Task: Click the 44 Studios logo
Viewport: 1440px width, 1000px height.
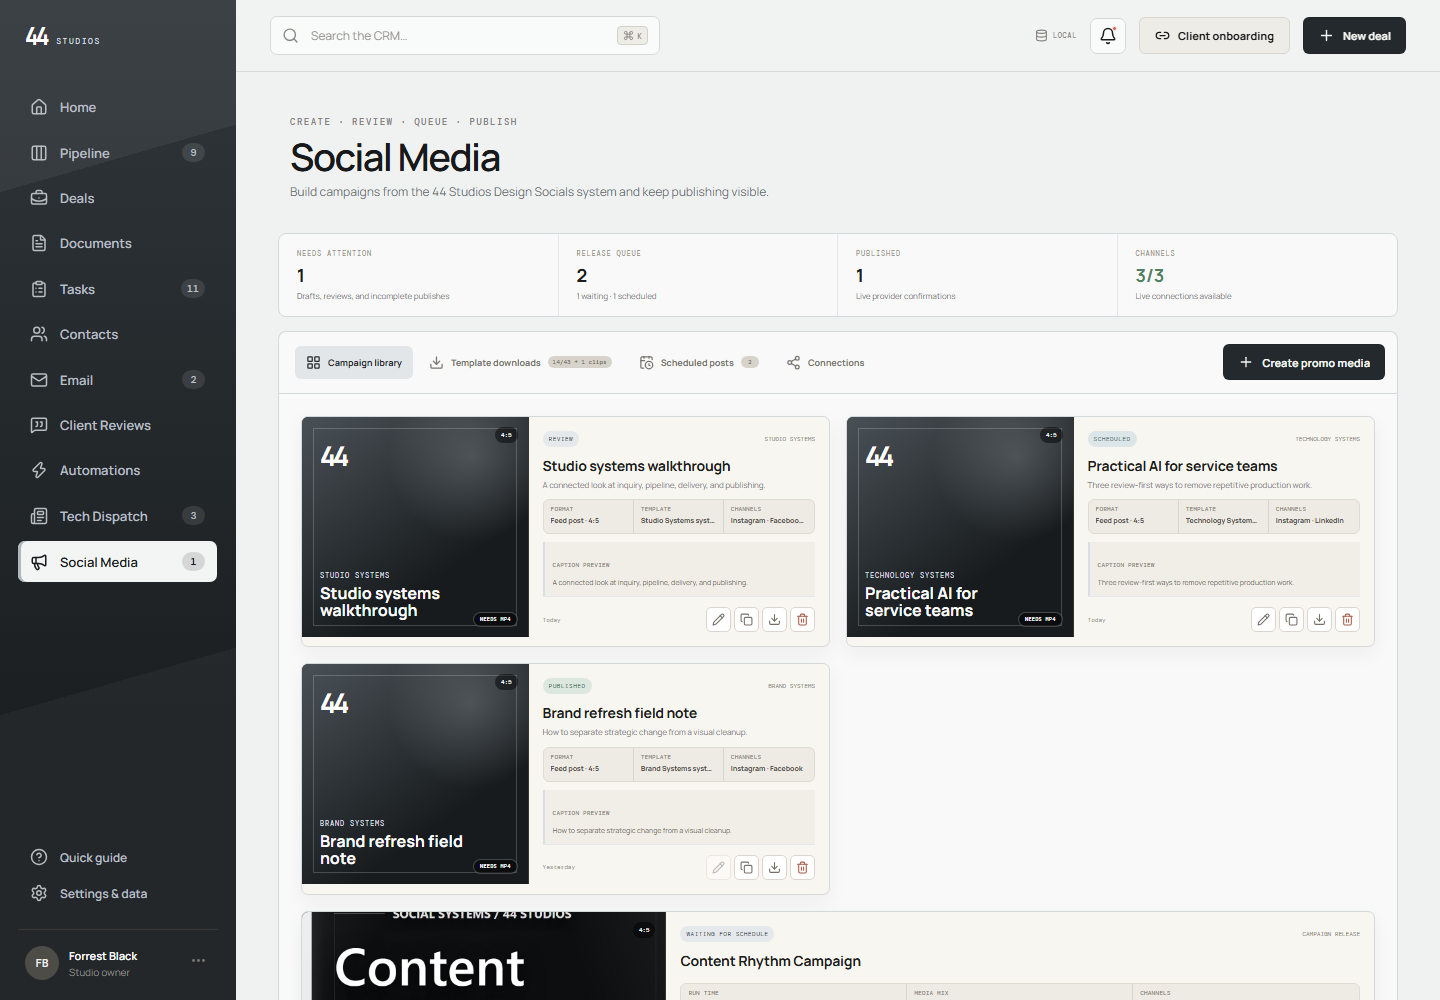Action: pyautogui.click(x=63, y=37)
